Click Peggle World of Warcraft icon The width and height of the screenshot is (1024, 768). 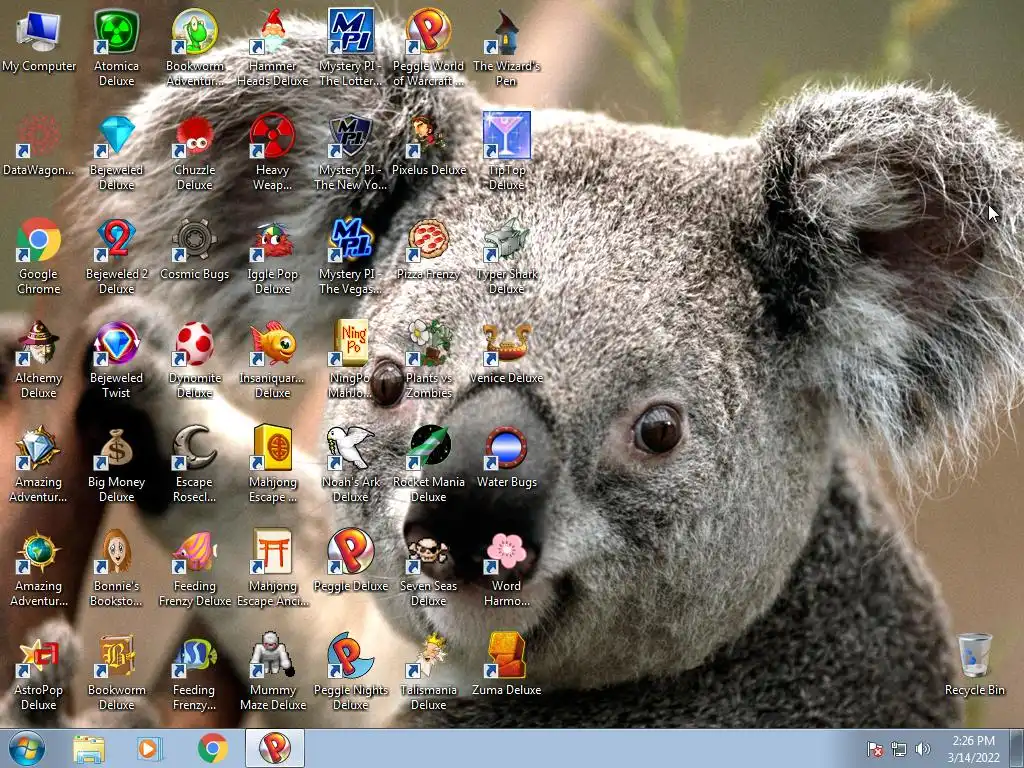click(428, 31)
